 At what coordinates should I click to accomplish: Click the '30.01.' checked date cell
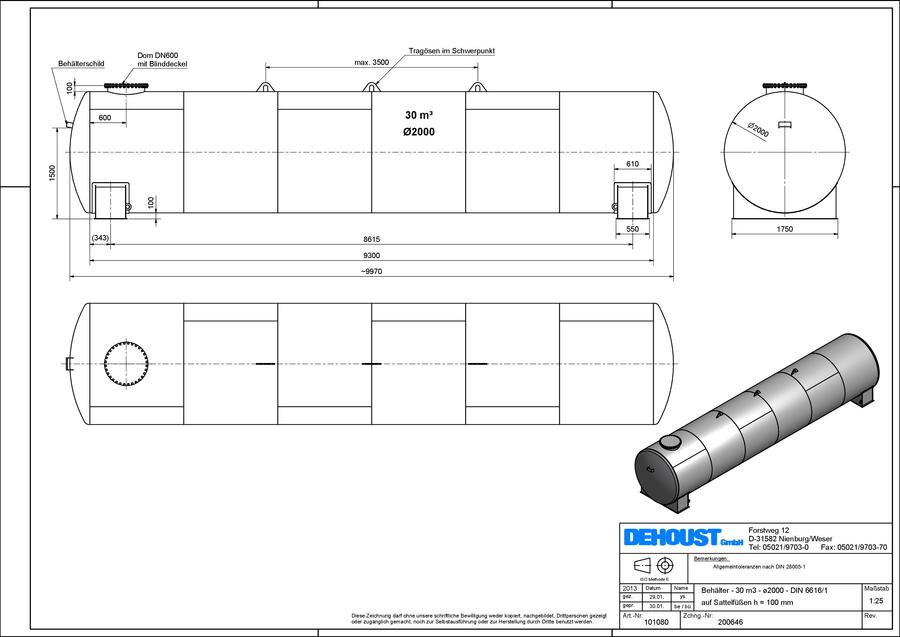pyautogui.click(x=655, y=606)
